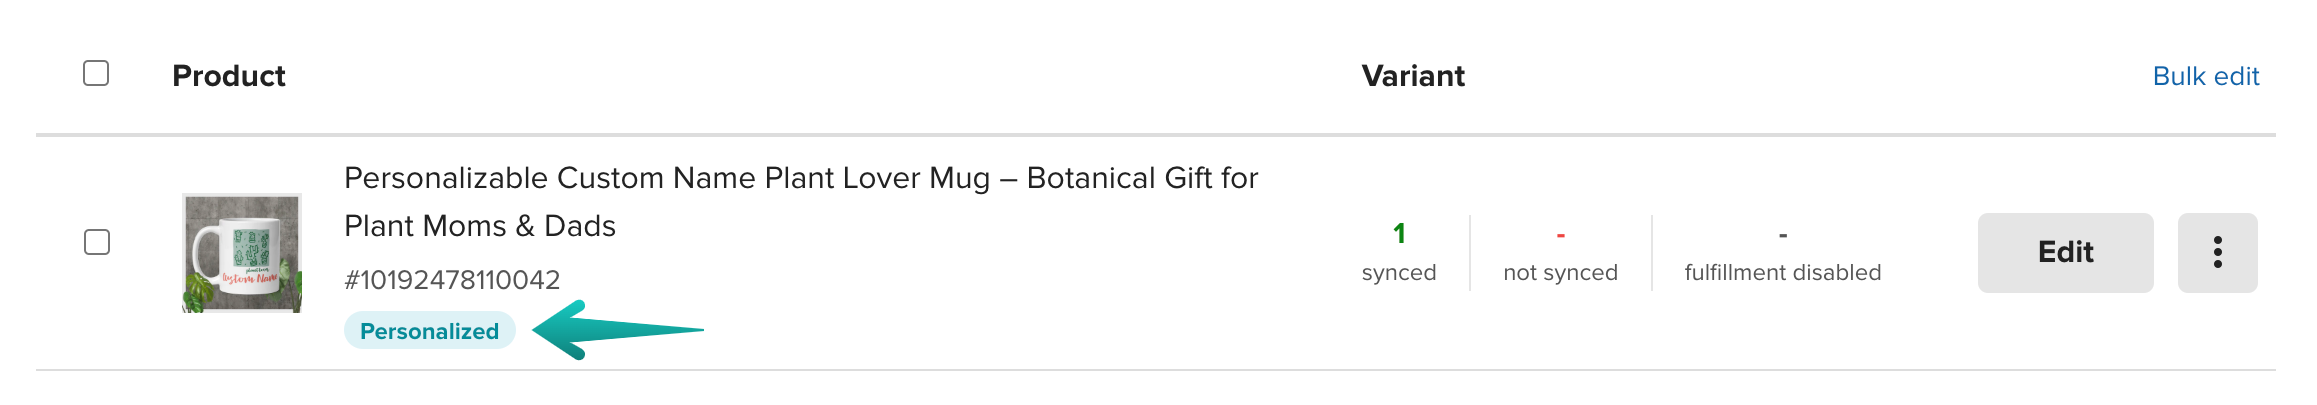
Task: Click the Variant column header
Action: point(1413,76)
